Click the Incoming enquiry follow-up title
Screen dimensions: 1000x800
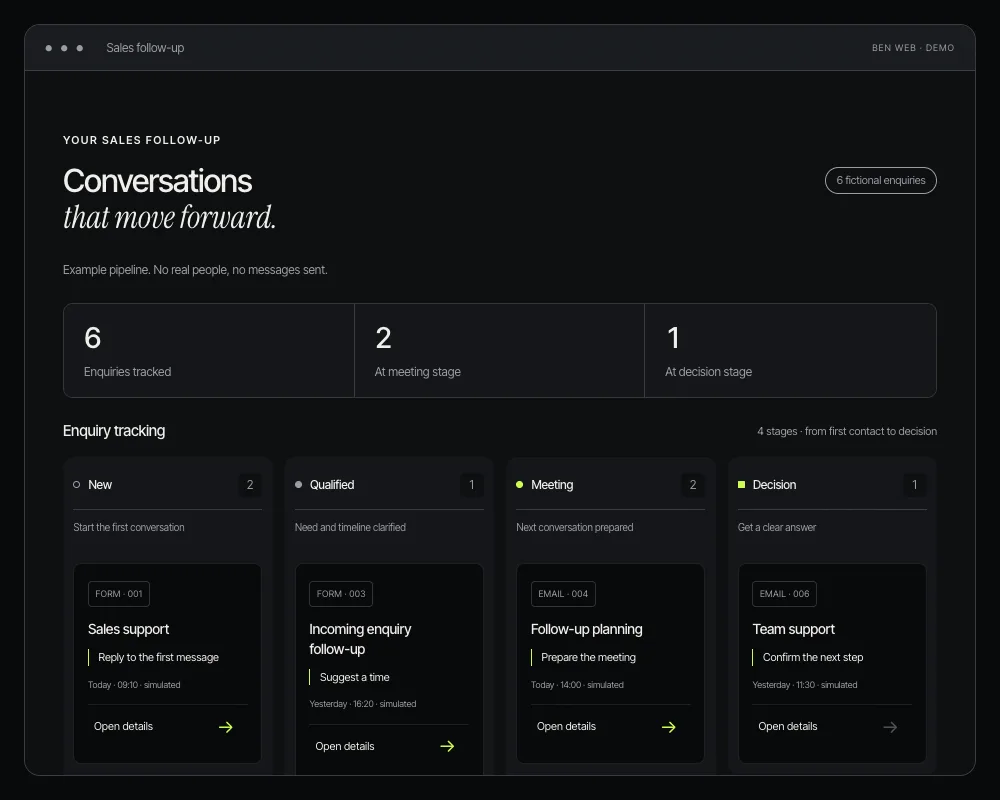coord(360,639)
